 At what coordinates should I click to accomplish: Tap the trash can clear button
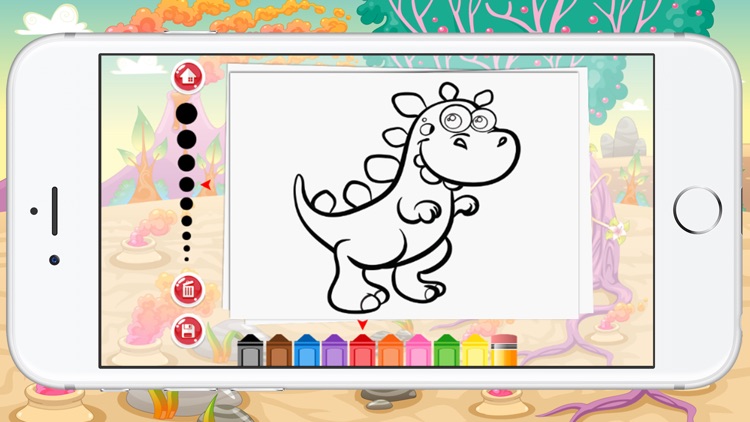(x=188, y=290)
